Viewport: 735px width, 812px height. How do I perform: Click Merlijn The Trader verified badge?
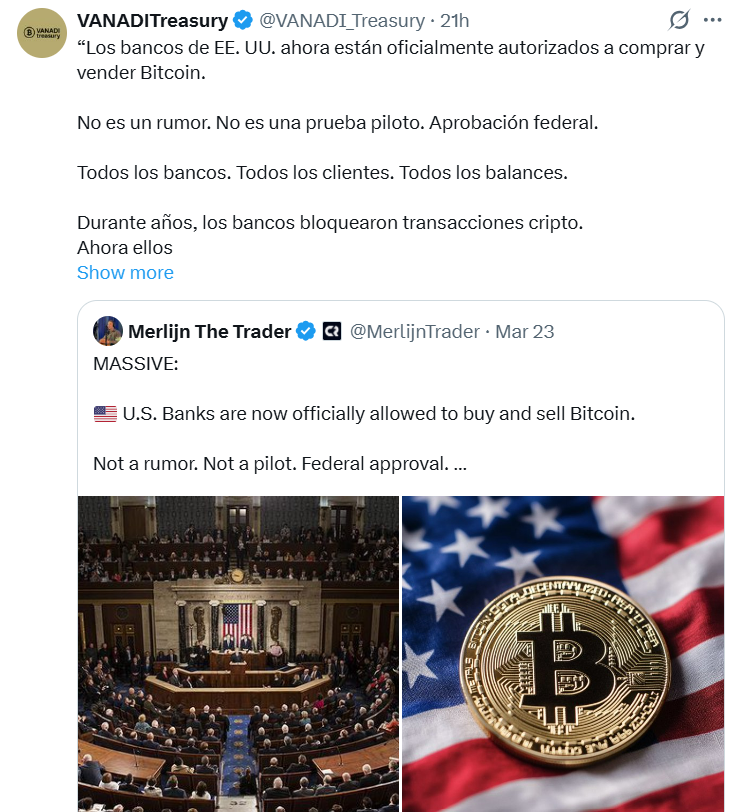[x=306, y=331]
